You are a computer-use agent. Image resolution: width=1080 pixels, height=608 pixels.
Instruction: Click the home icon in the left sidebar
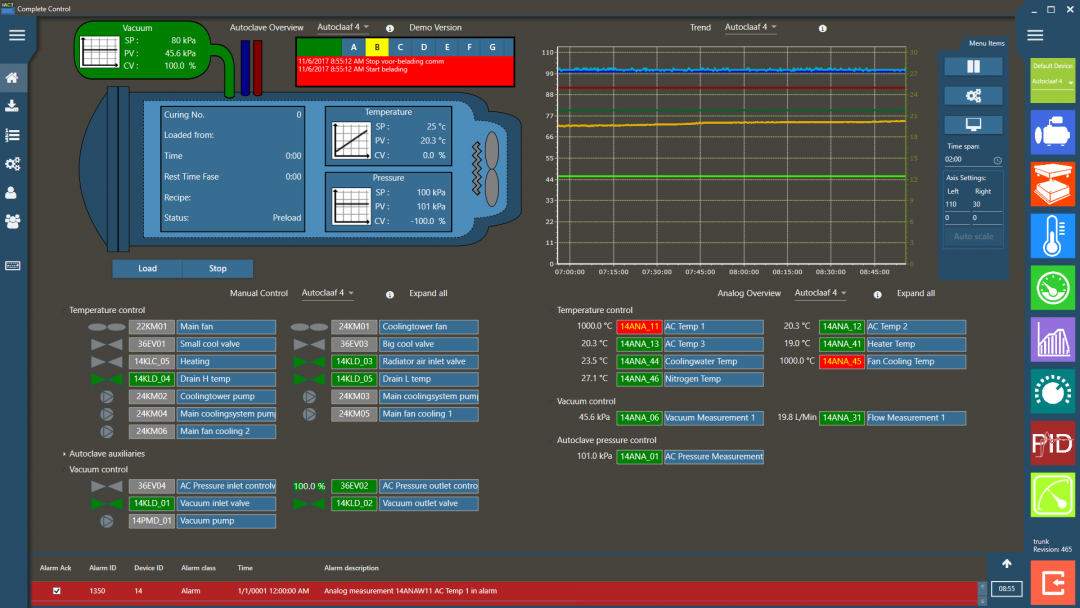click(x=15, y=77)
